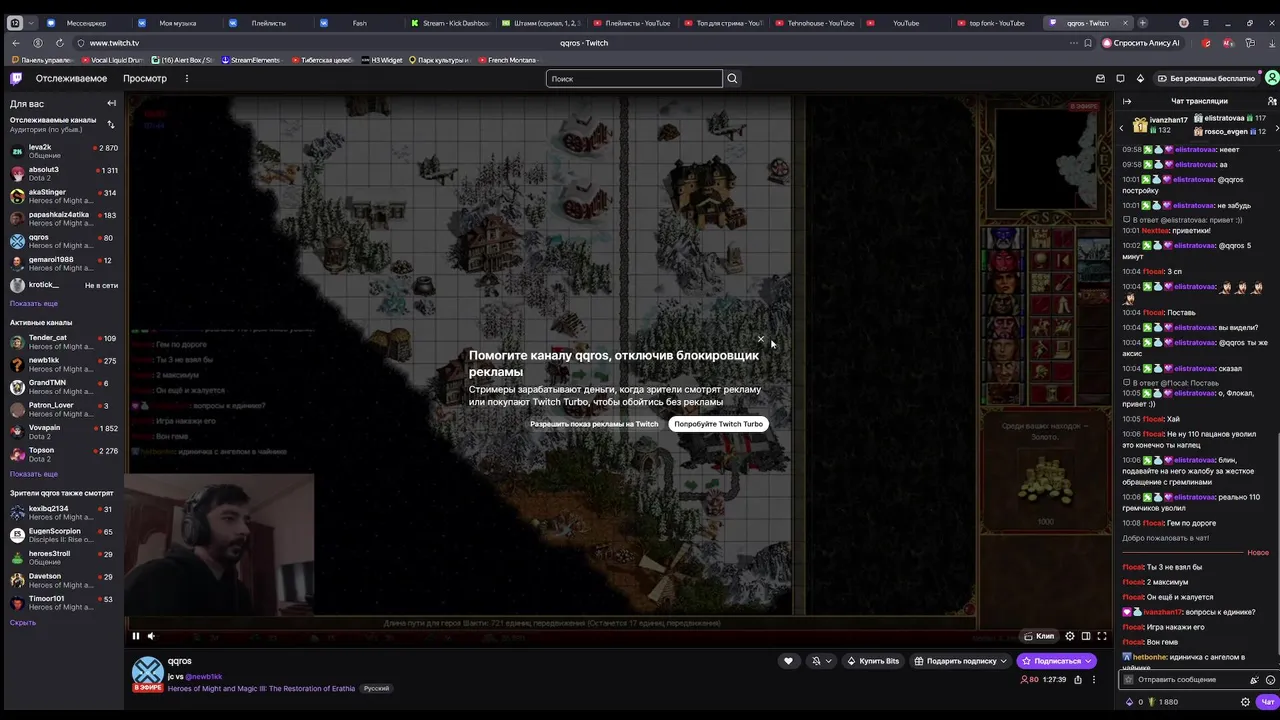This screenshot has height=720, width=1280.
Task: Open the Просмотр tab
Action: point(145,78)
